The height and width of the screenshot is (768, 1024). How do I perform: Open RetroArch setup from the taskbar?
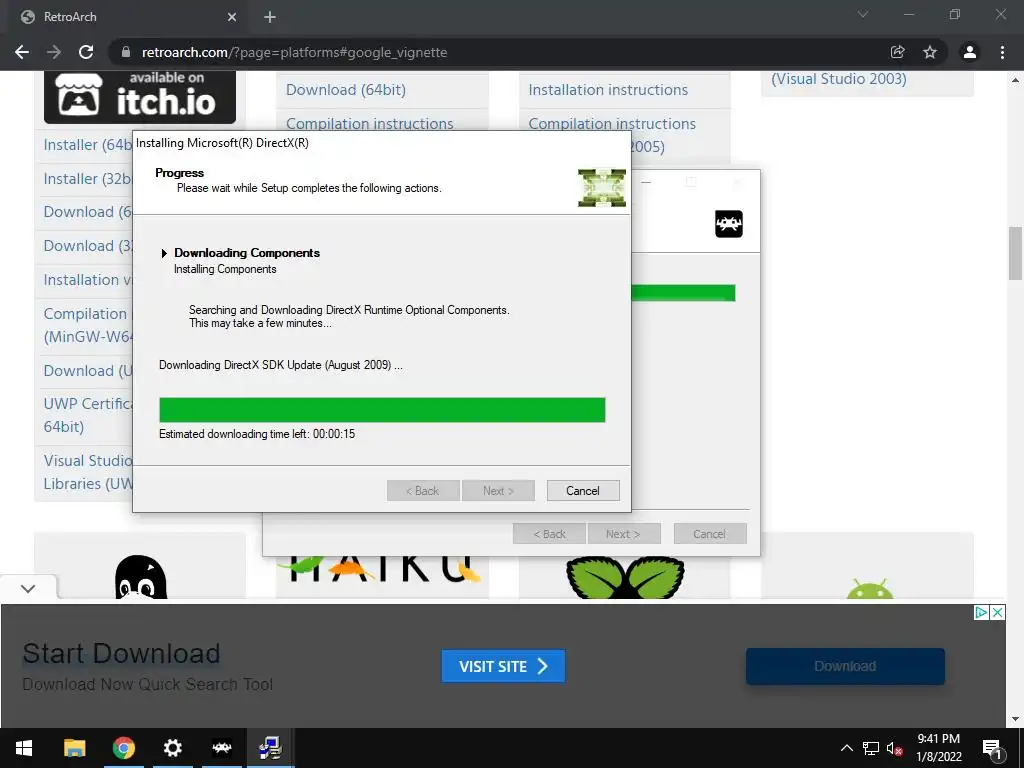[x=221, y=748]
